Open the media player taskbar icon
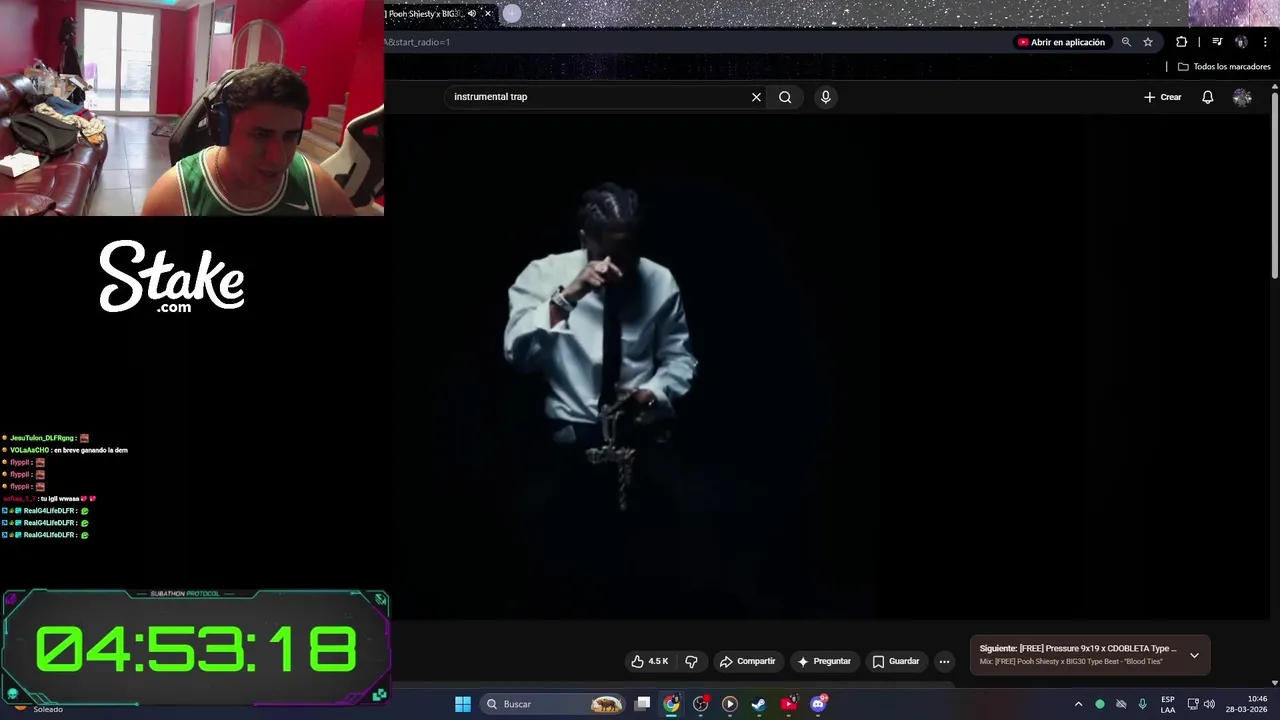Image resolution: width=1280 pixels, height=720 pixels. (x=730, y=704)
